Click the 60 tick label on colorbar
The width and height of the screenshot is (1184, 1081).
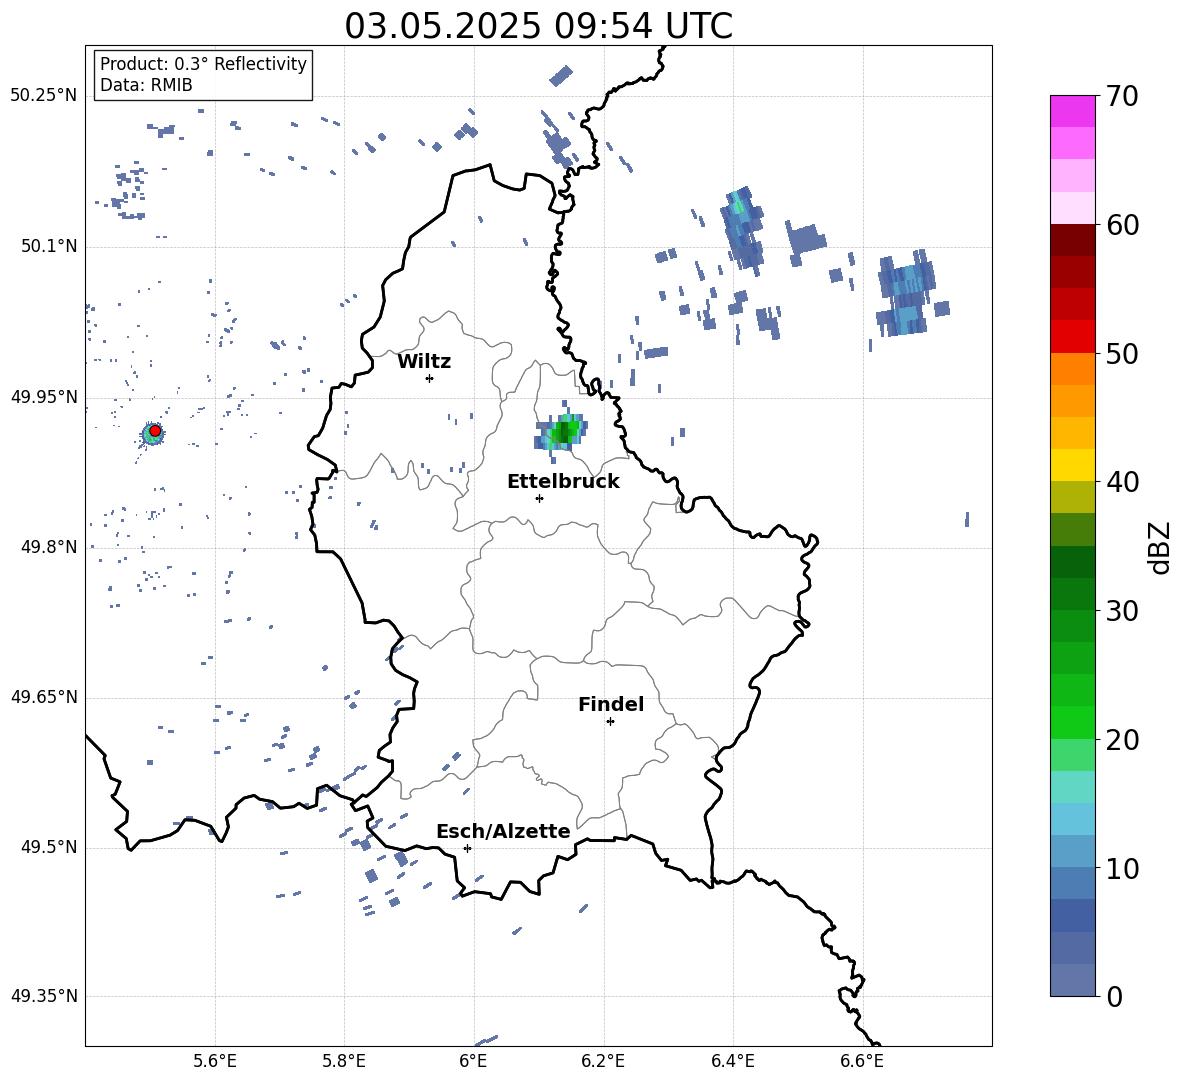[1122, 225]
